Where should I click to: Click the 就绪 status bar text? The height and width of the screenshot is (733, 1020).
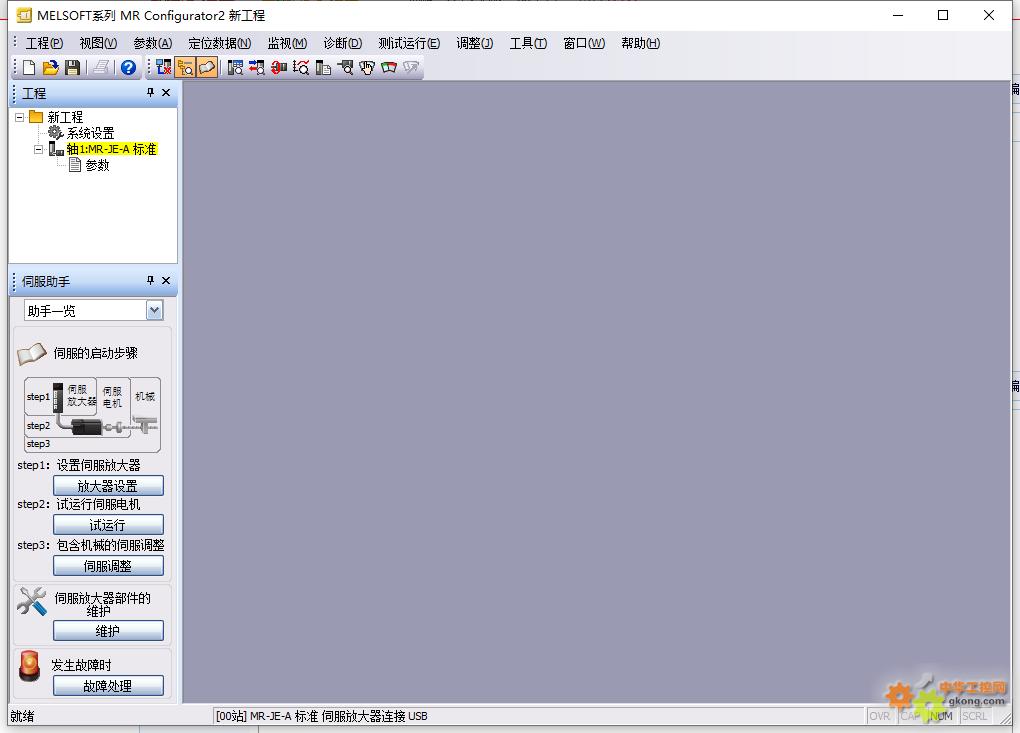tap(22, 716)
